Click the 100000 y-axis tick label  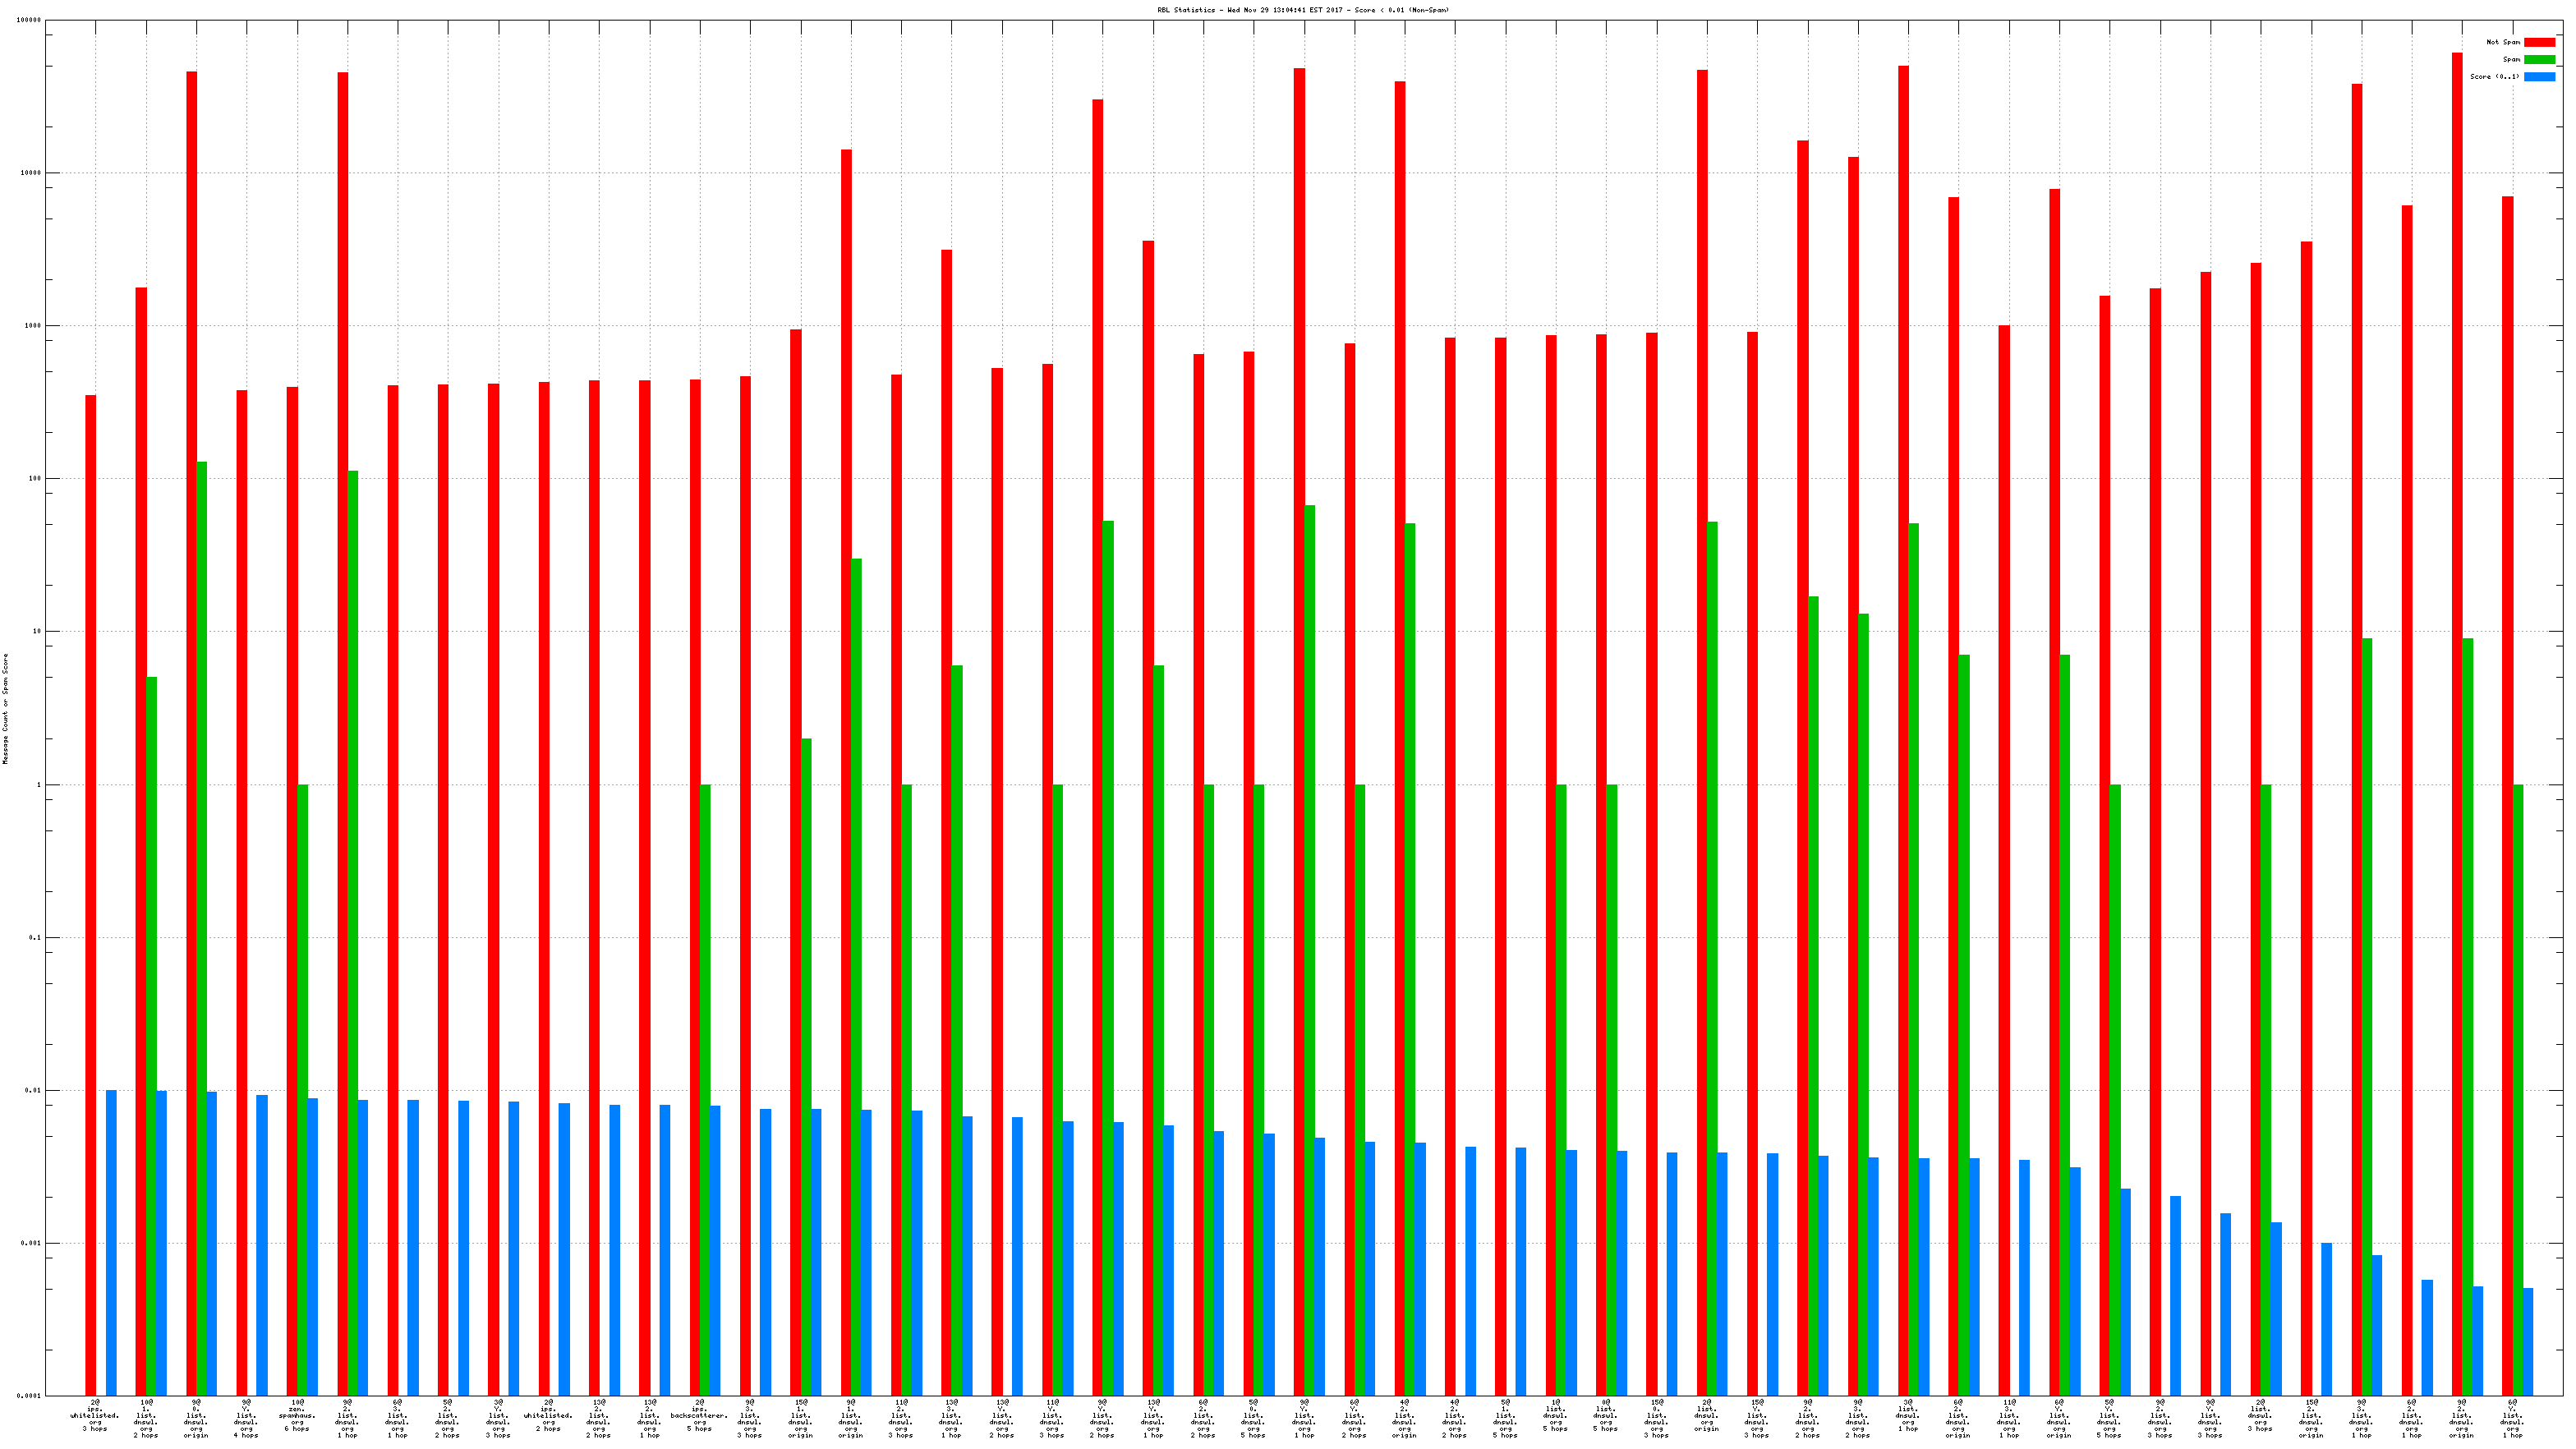click(x=29, y=20)
